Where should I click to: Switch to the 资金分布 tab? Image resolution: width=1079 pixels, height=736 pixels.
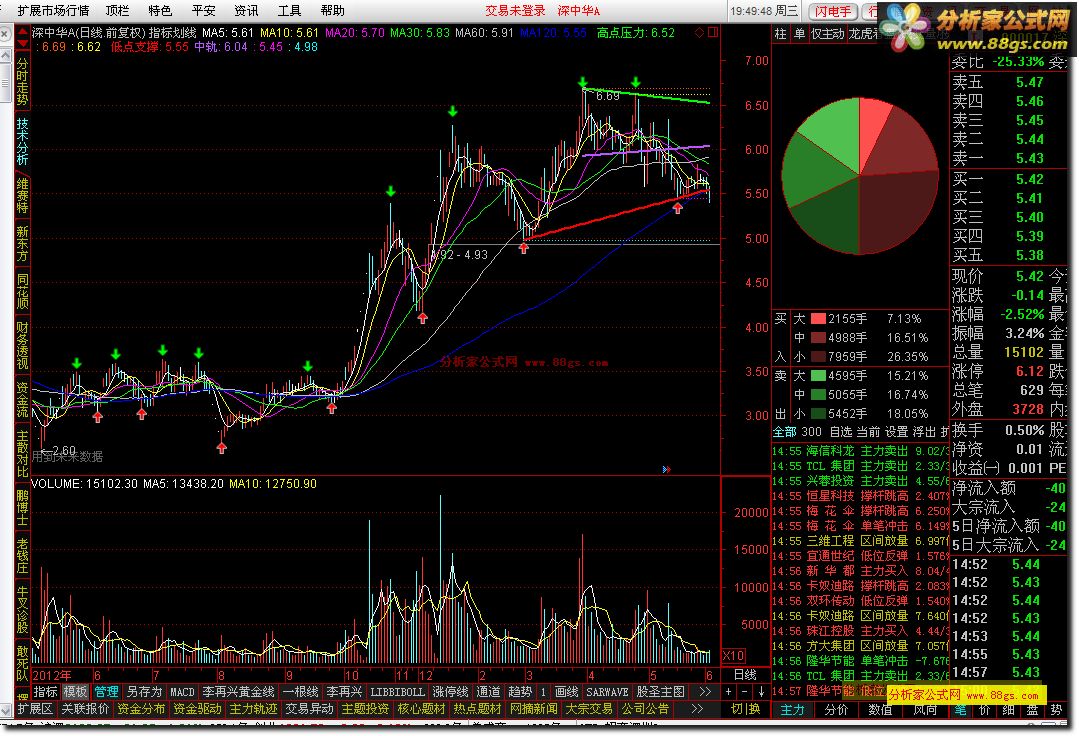click(141, 708)
